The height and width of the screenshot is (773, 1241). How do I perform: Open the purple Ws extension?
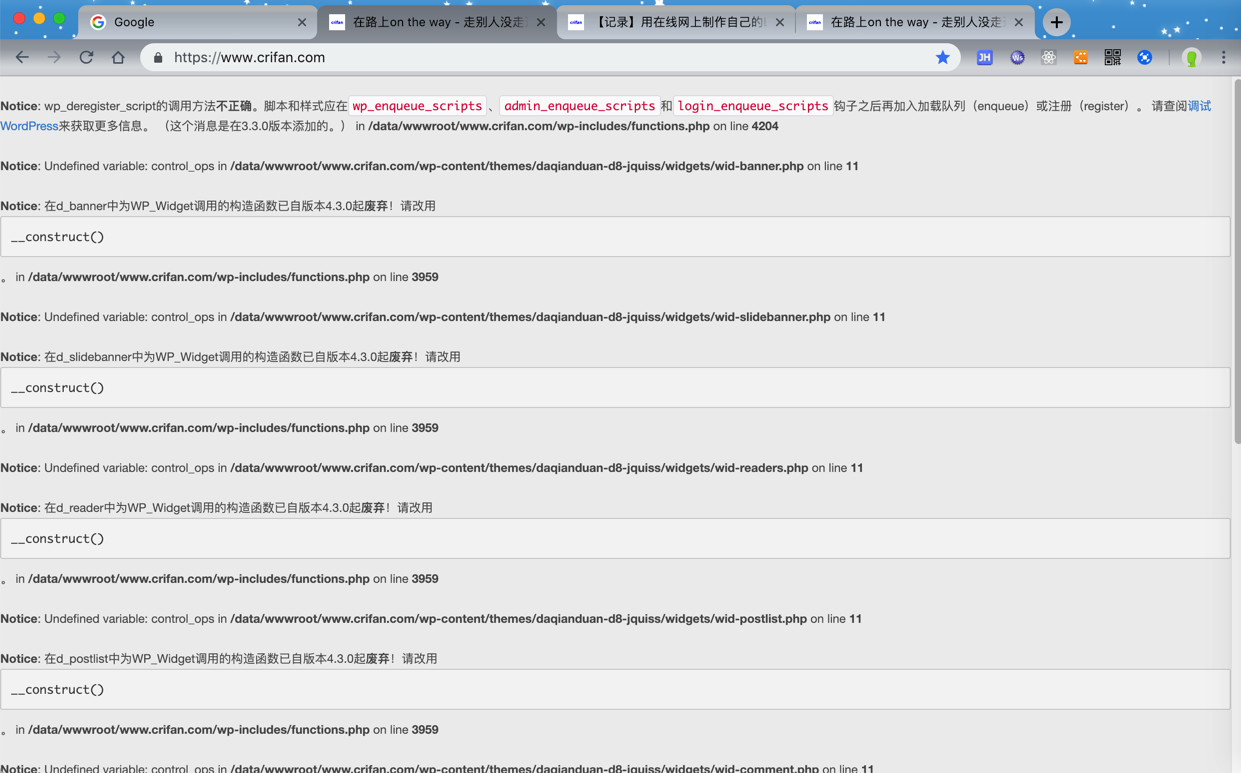1017,58
